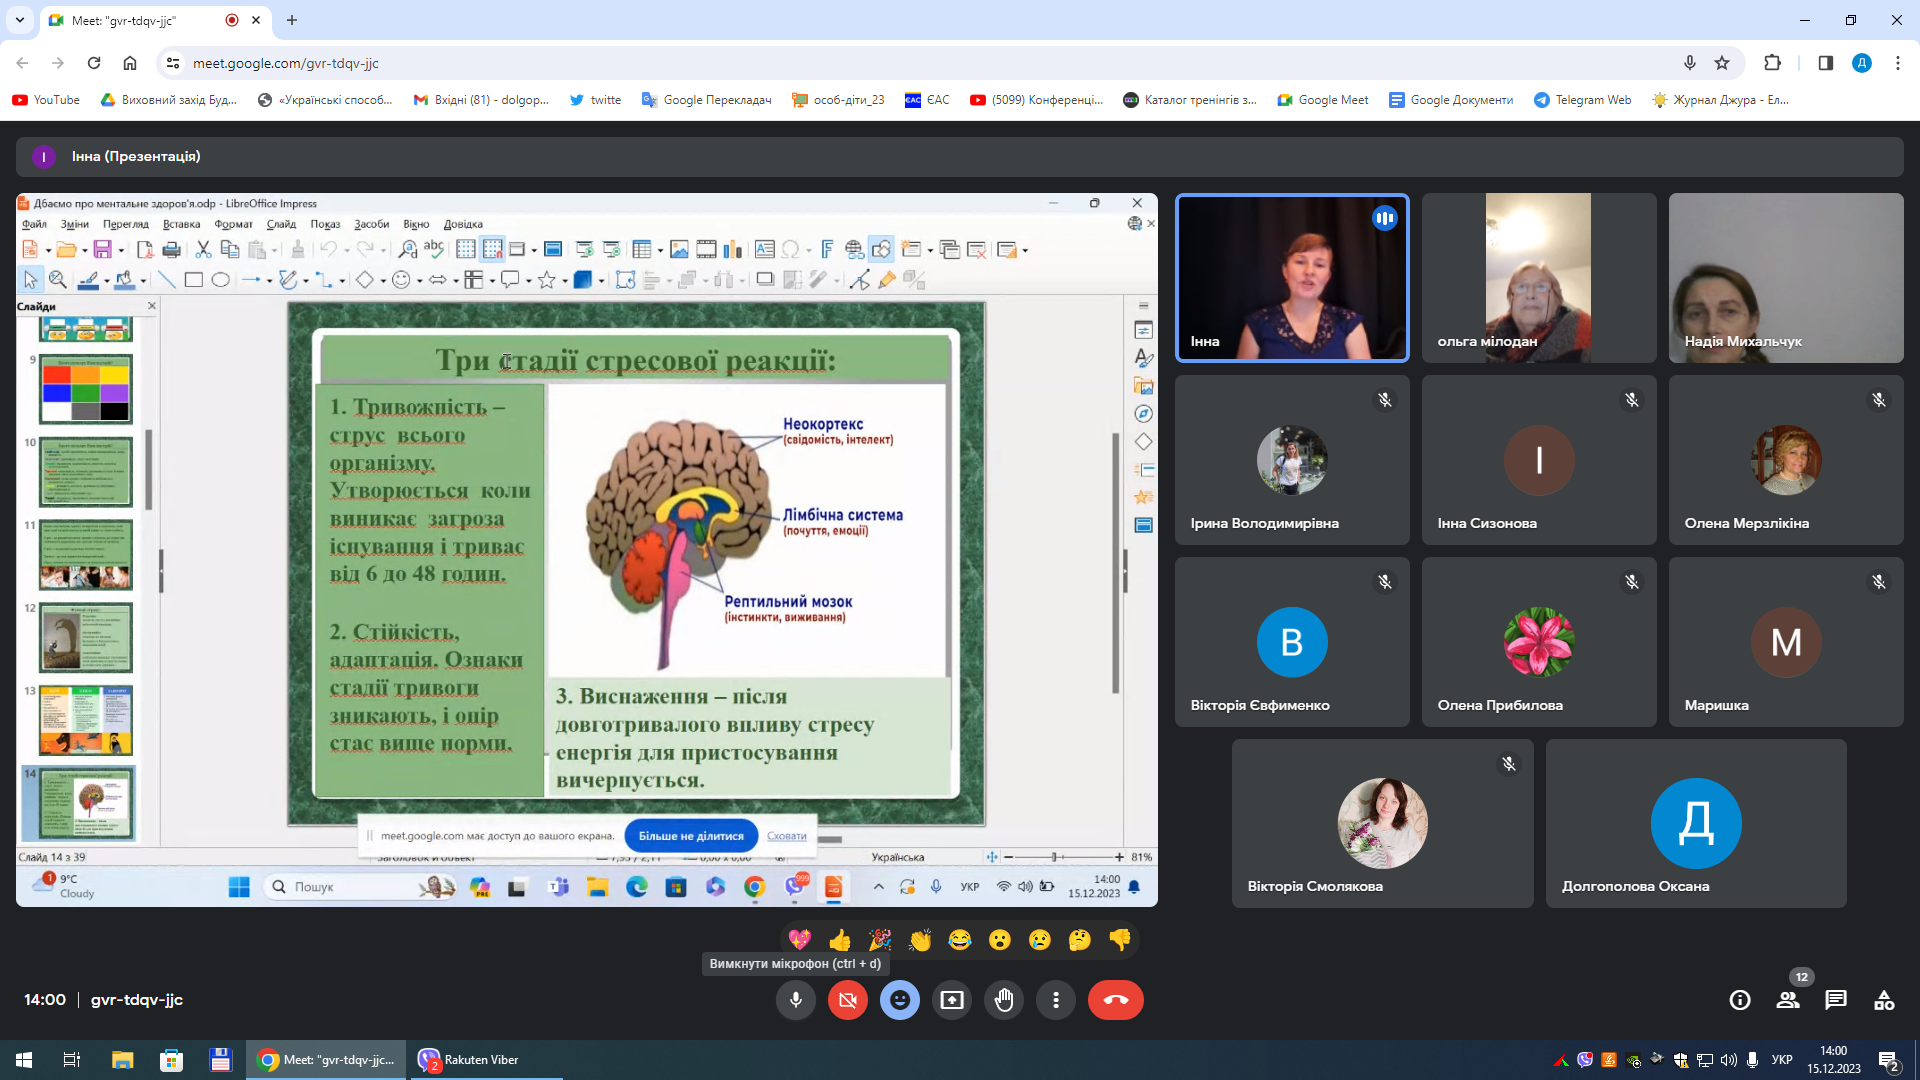The height and width of the screenshot is (1080, 1920).
Task: Open the Вставка menu in the shared LibreOffice window
Action: (182, 224)
